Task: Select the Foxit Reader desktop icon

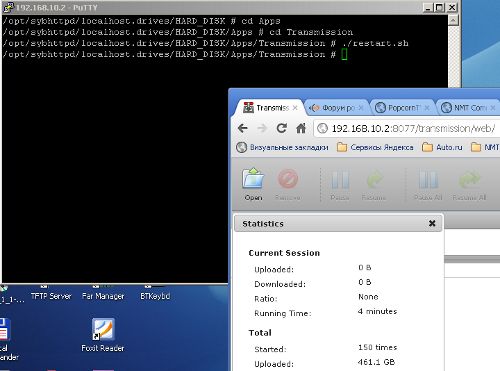Action: (103, 335)
